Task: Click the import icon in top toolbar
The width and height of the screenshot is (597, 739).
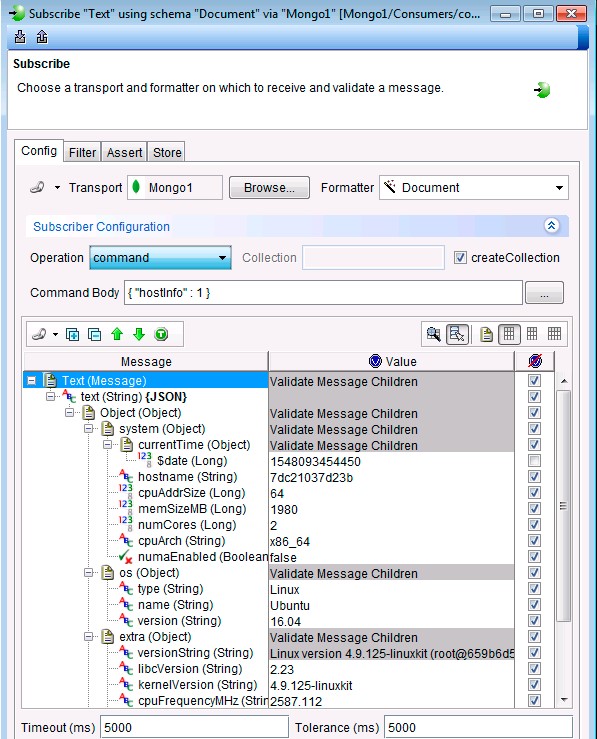Action: click(x=20, y=37)
